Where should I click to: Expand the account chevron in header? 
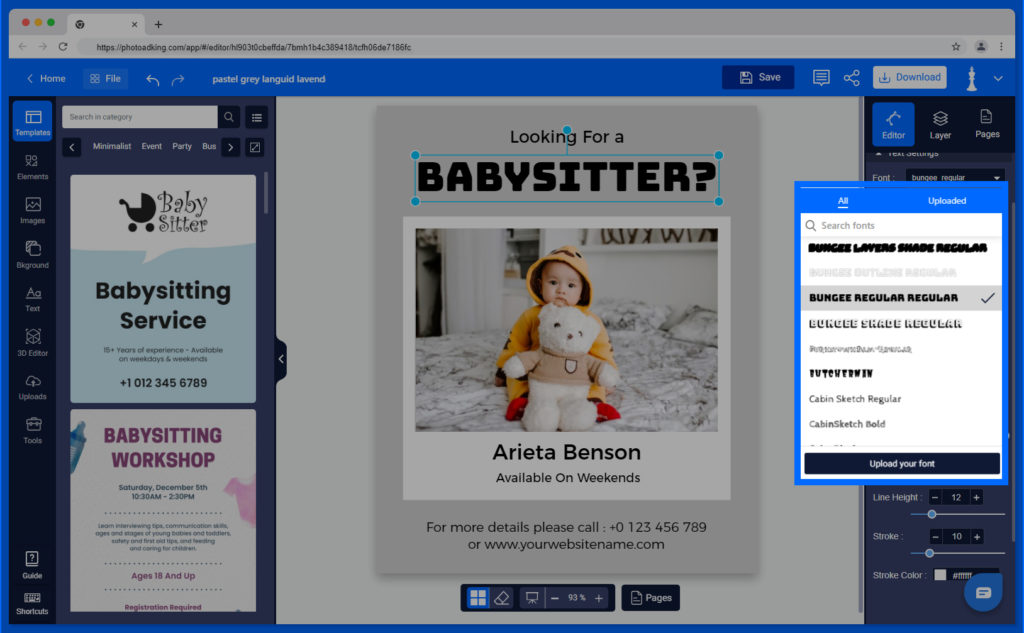click(x=998, y=78)
